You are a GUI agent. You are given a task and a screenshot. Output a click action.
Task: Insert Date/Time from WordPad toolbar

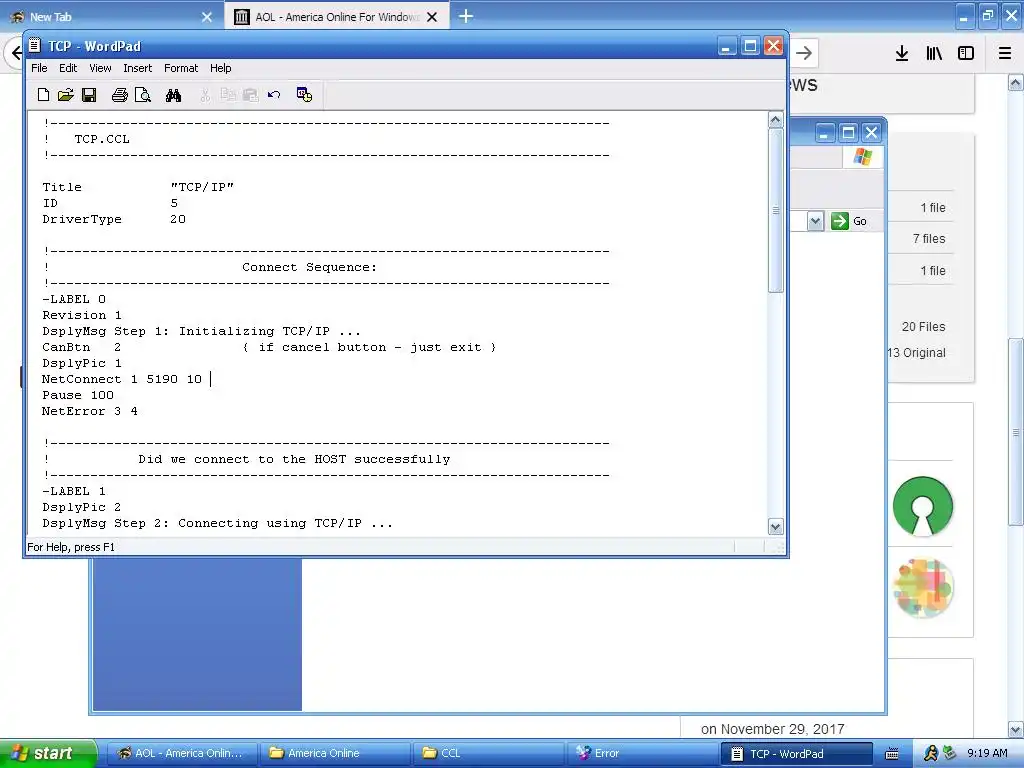[304, 95]
